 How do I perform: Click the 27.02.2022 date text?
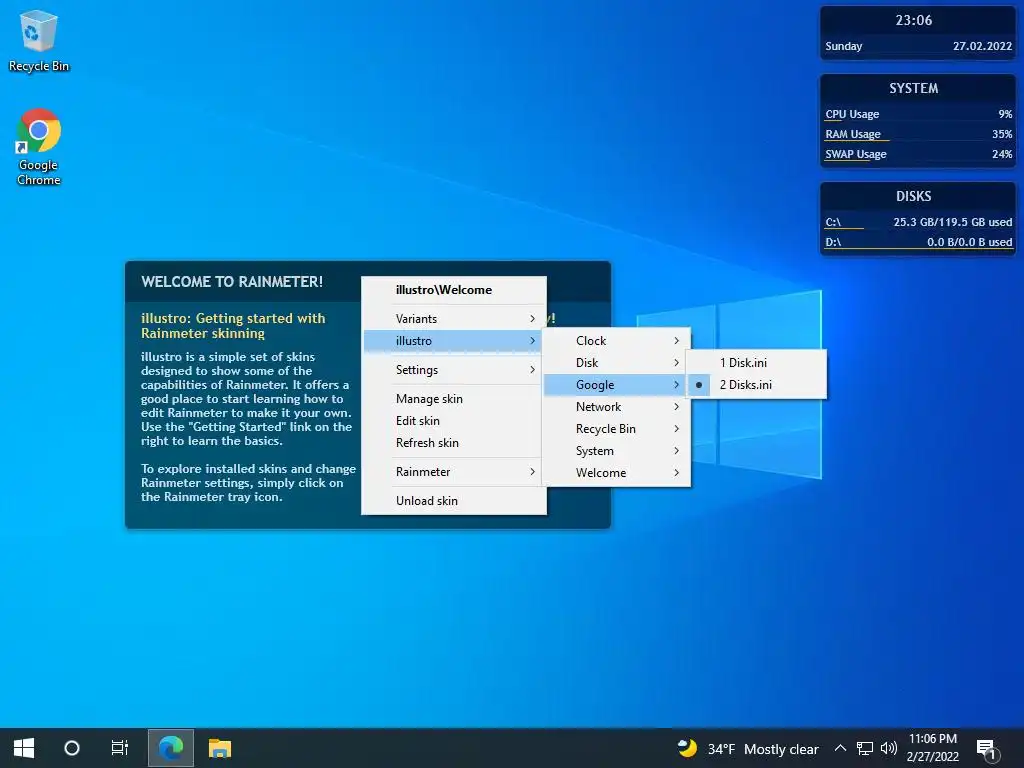coord(982,46)
